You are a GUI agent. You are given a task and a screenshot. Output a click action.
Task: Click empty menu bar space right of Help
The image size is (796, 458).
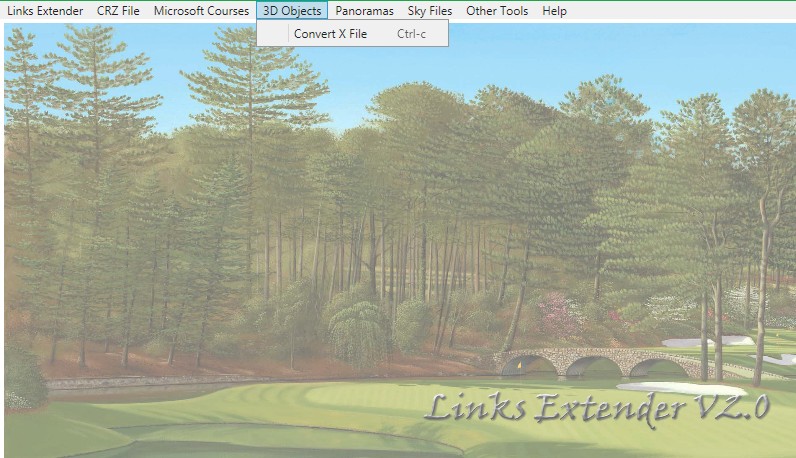680,11
